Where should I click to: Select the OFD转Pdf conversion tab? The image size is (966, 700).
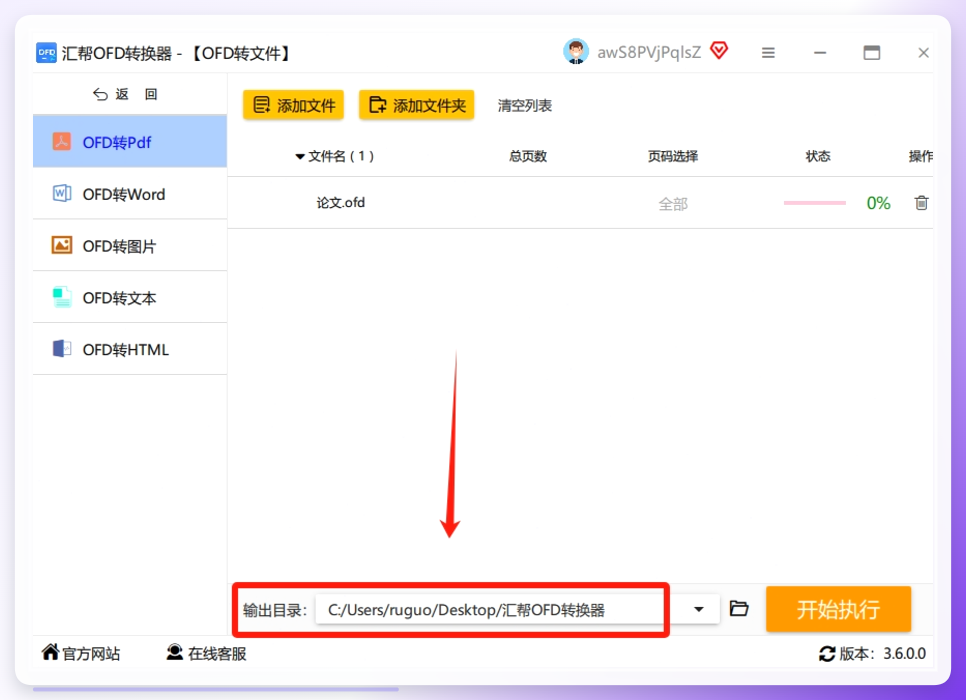tap(130, 142)
